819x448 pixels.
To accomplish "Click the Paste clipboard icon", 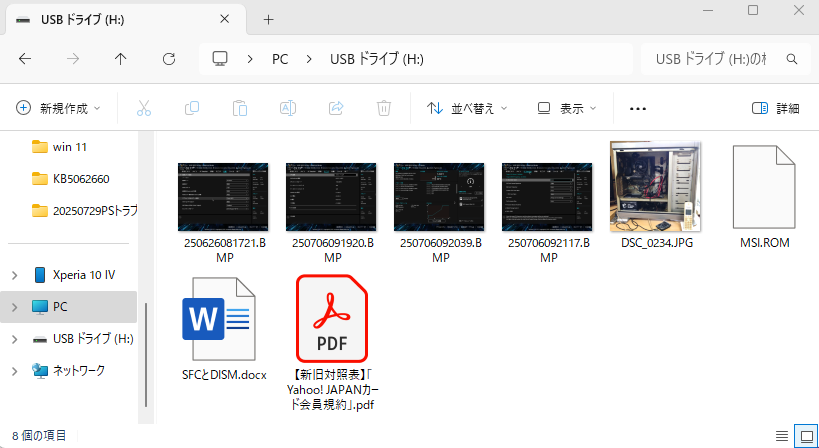I will (240, 108).
